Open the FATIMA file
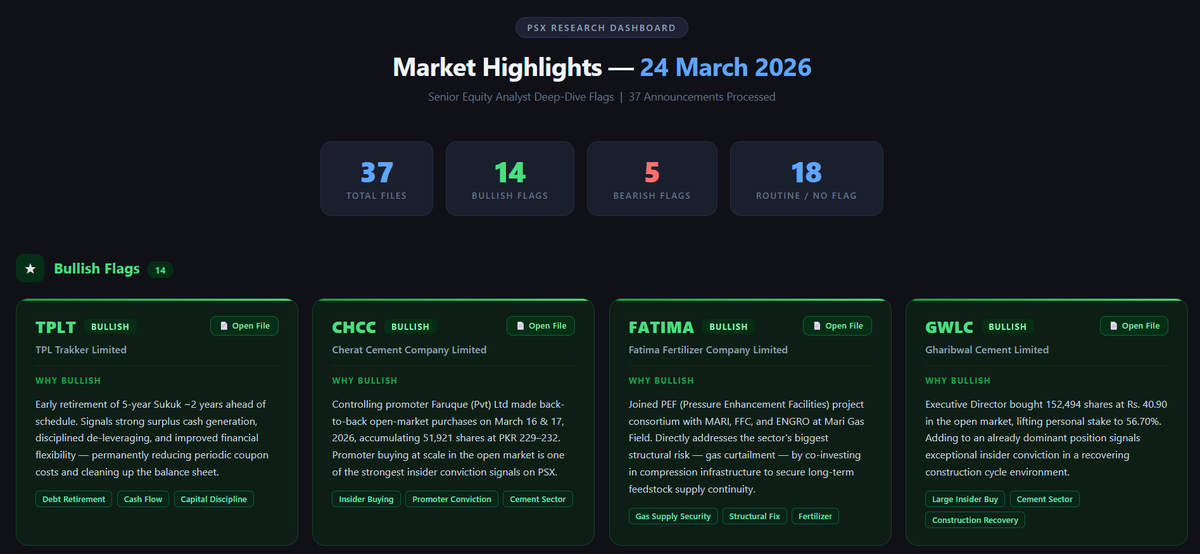Screen dimensions: 1200x554 [837, 326]
